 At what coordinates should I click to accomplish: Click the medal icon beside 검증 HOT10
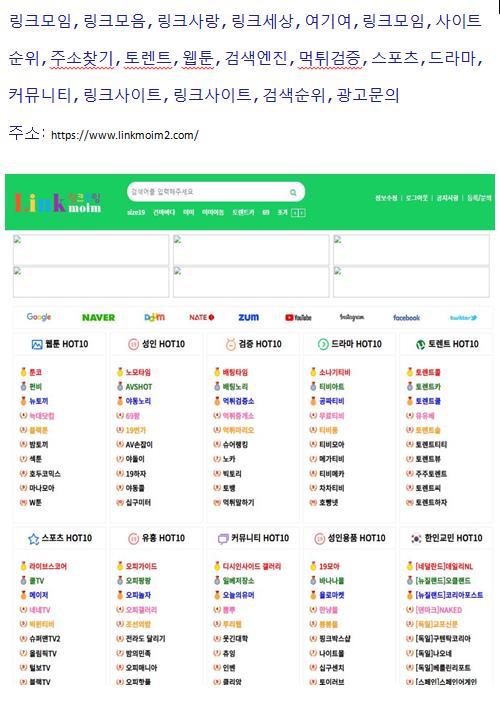[230, 344]
